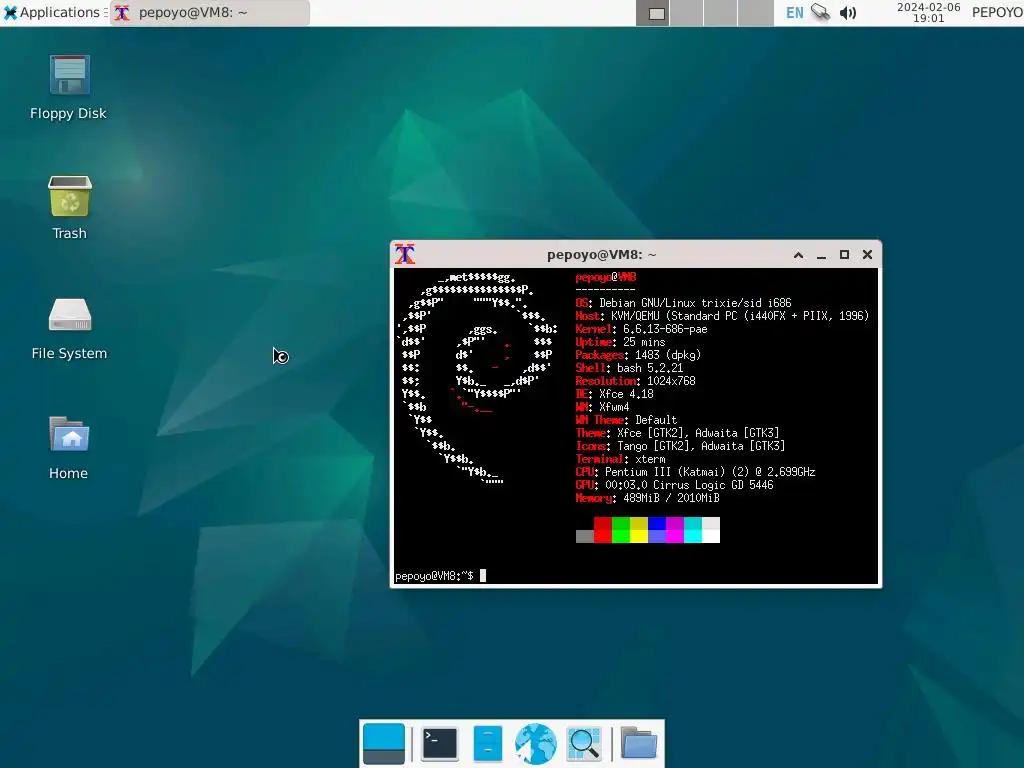This screenshot has height=768, width=1024.
Task: Click the Kernel line 6.6.13-686-pae
Action: pos(641,329)
